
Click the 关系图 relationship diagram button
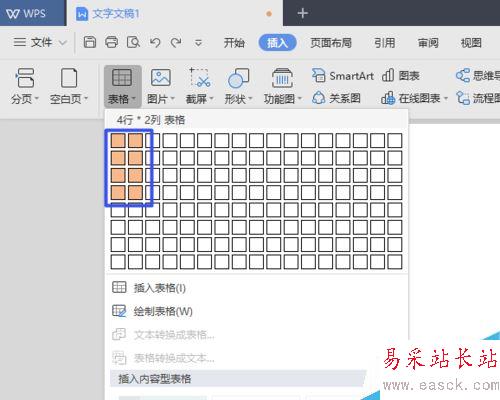[336, 98]
